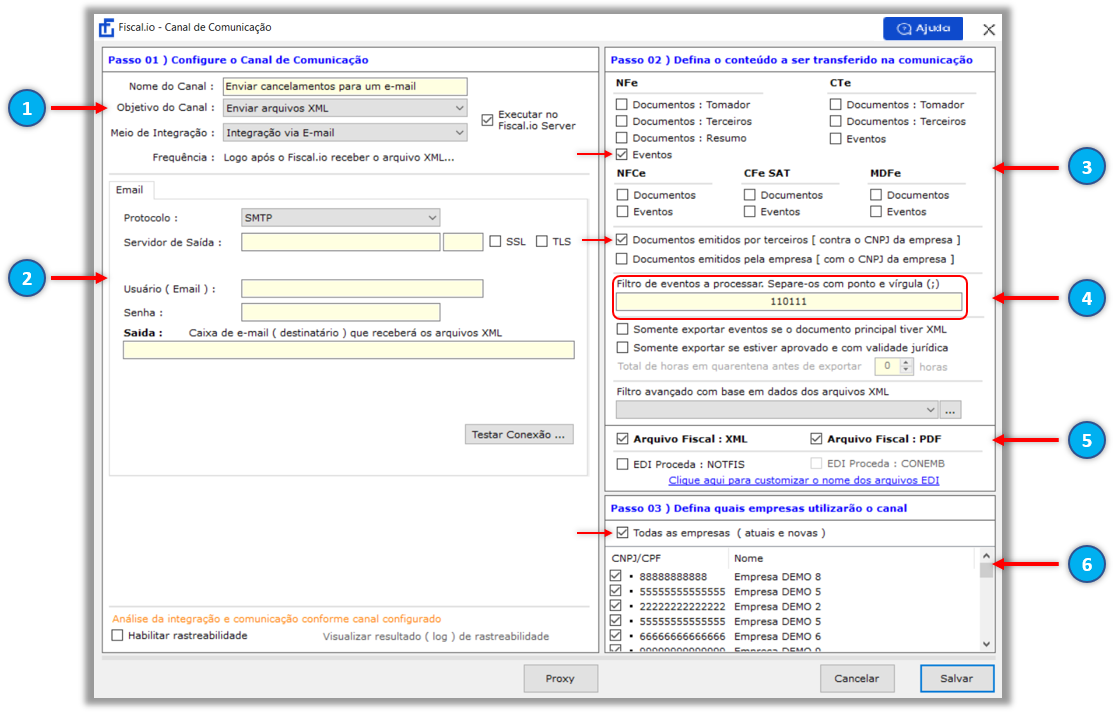Check CFe SAT Eventos checkbox
The image size is (1117, 712).
(749, 212)
